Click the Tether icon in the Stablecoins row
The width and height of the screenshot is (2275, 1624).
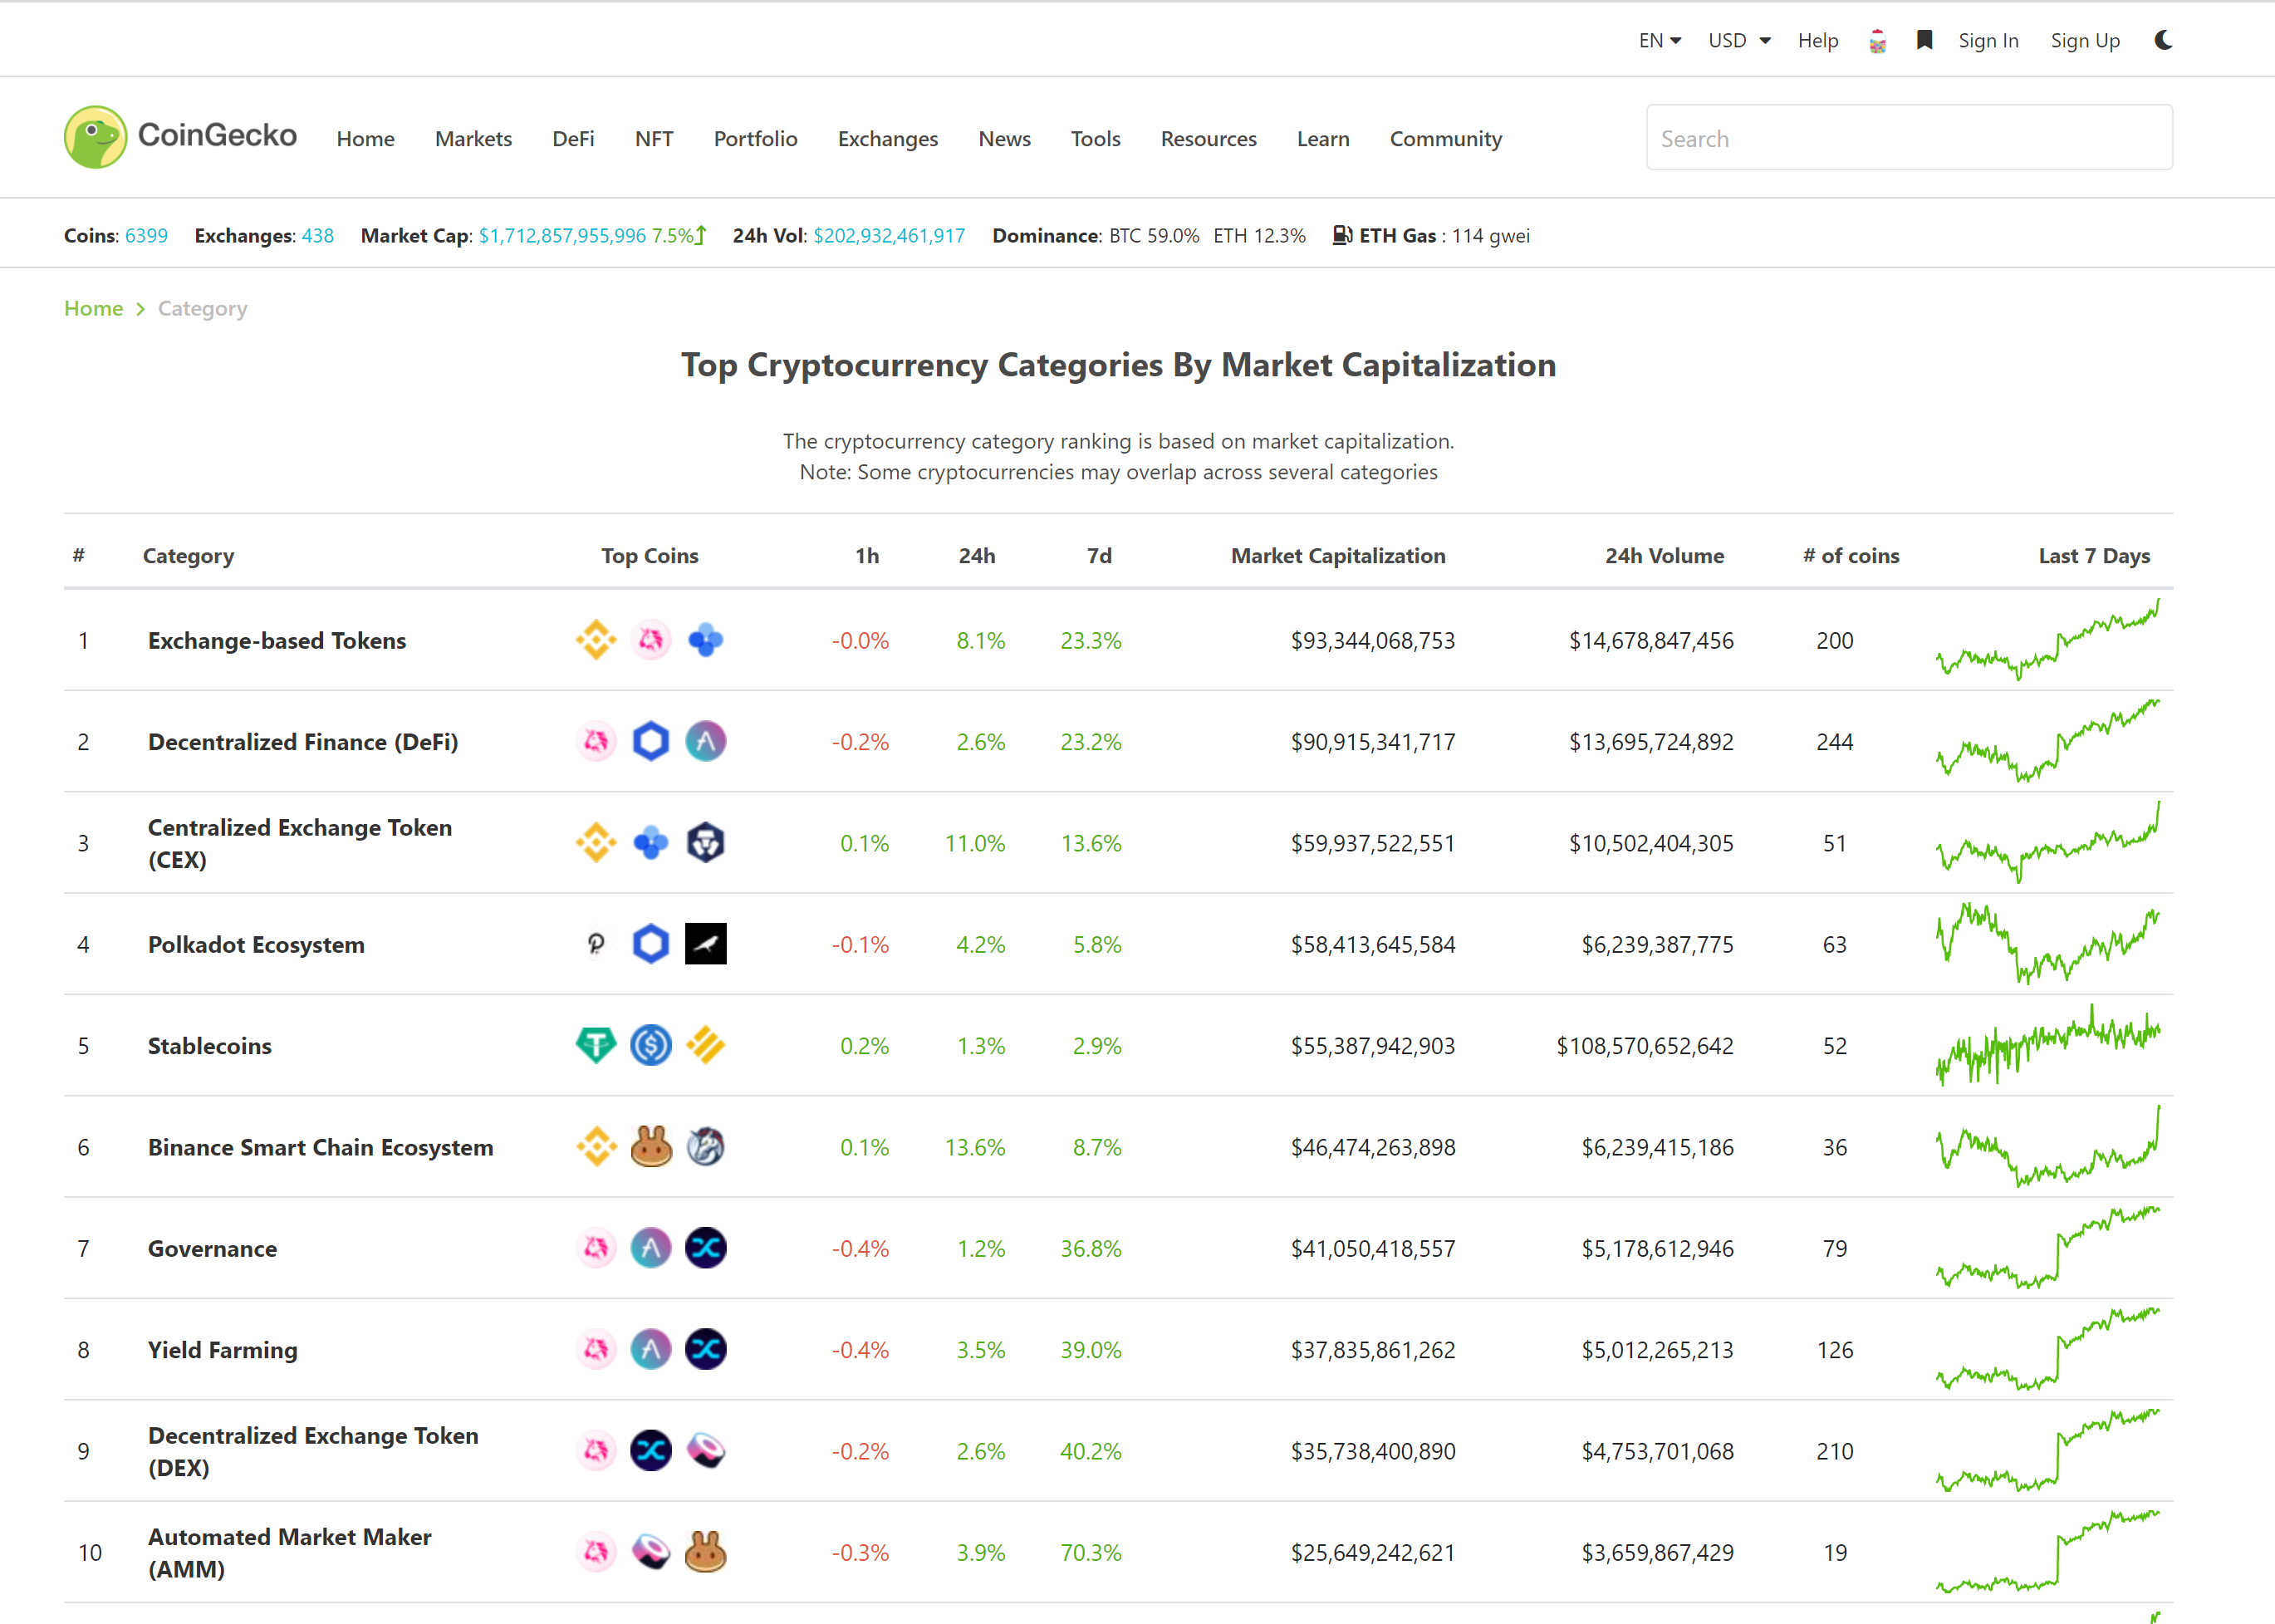point(596,1045)
